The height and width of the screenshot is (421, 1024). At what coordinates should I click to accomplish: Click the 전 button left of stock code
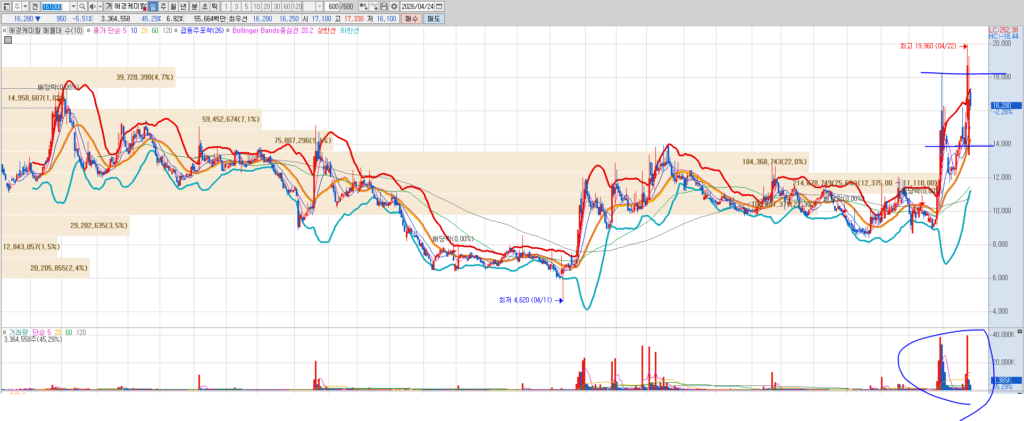tap(35, 7)
